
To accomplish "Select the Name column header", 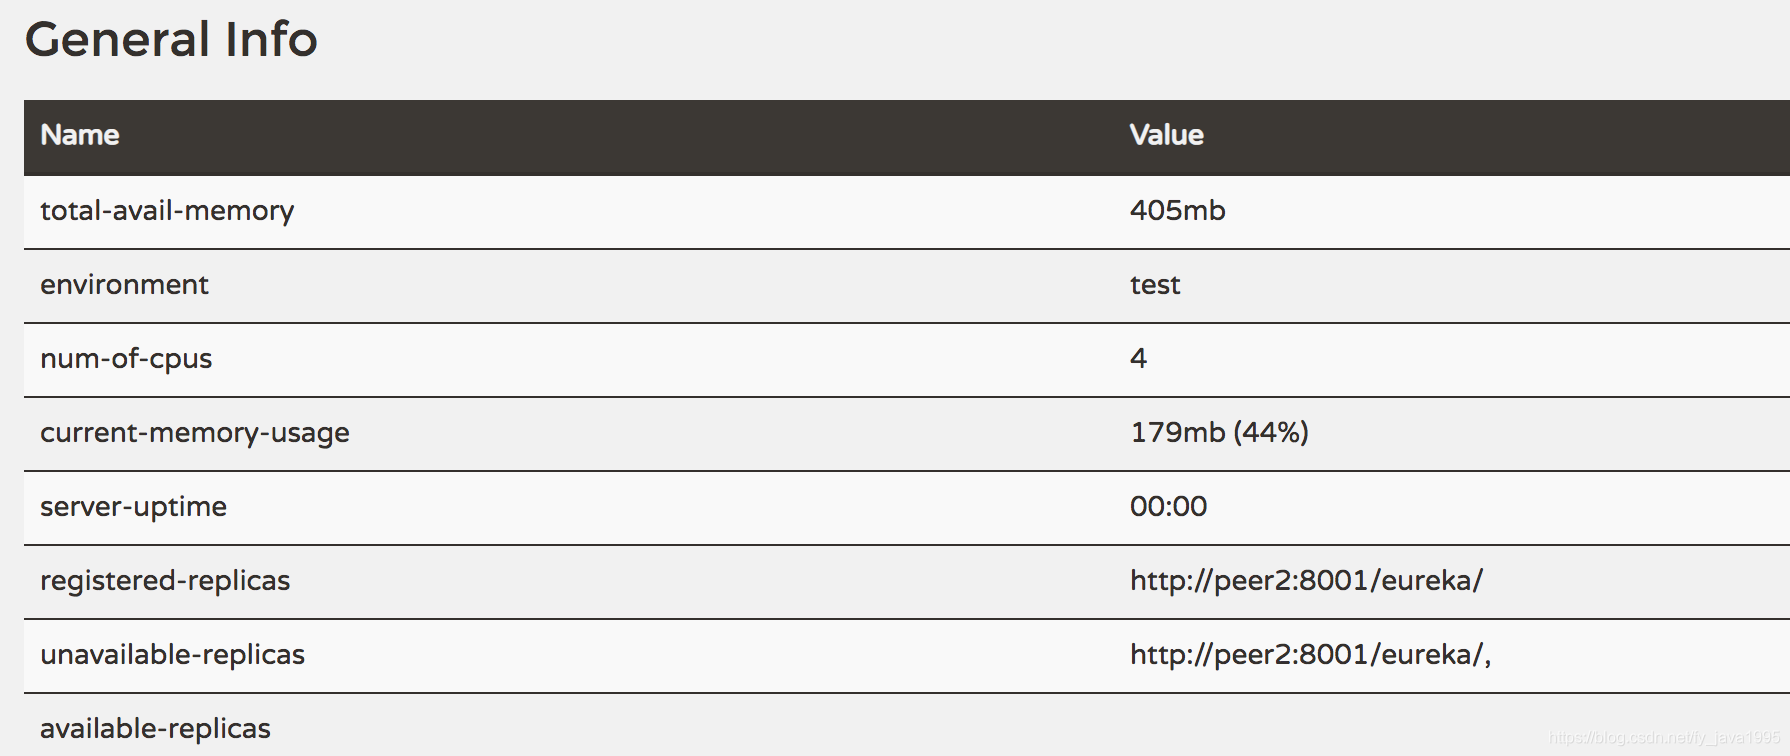I will click(80, 135).
